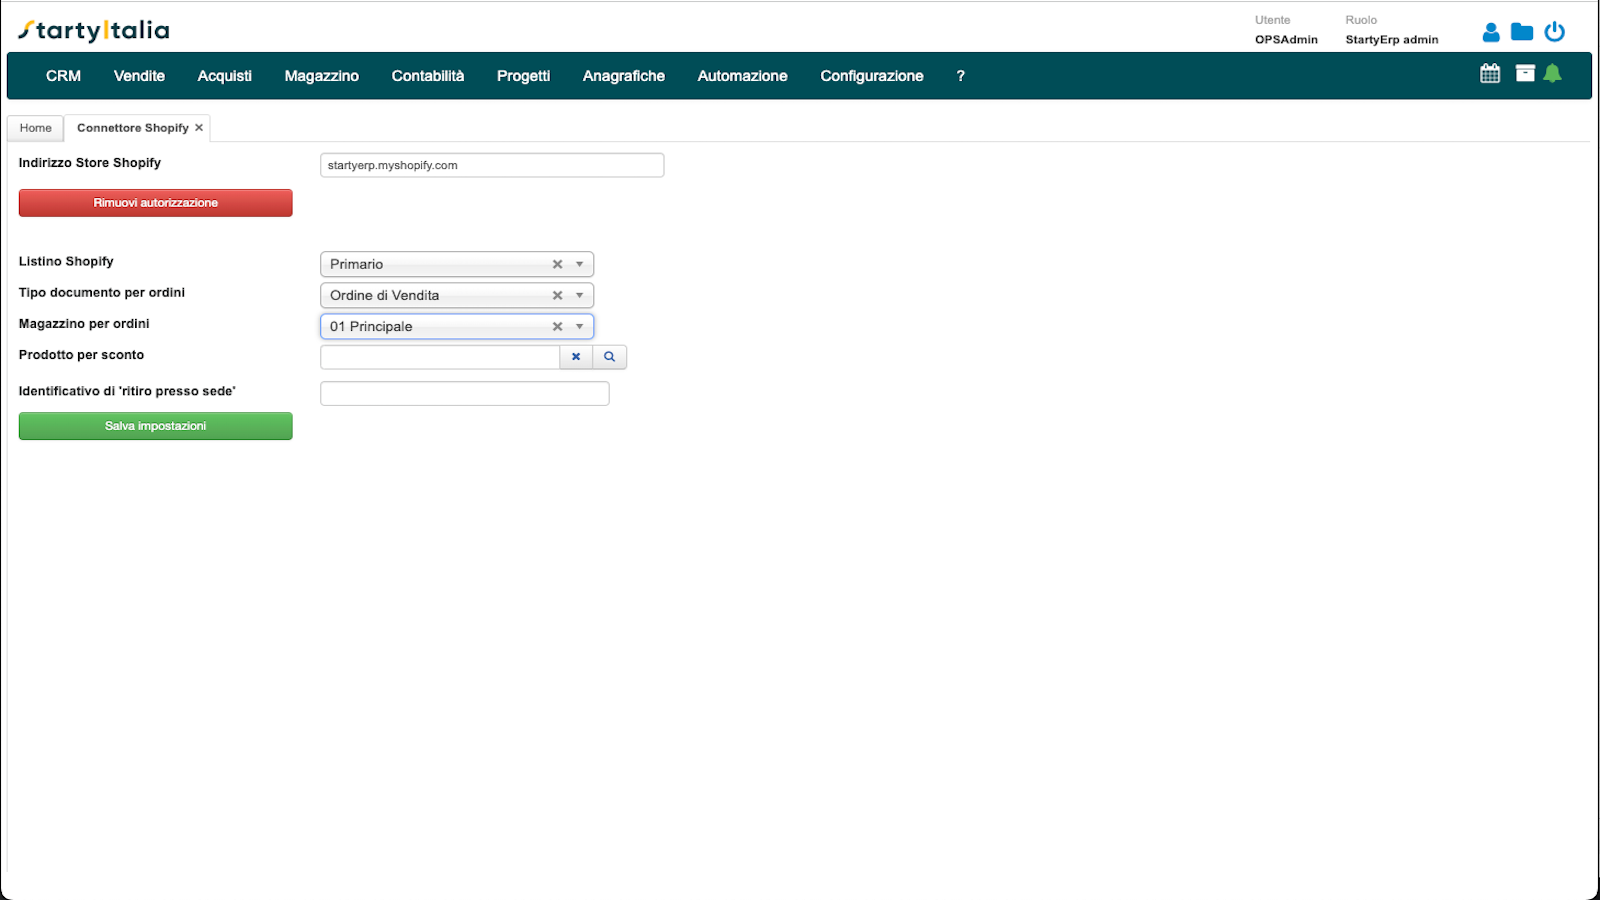The image size is (1600, 900).
Task: Clear the Prodotto per sconto field
Action: 576,357
